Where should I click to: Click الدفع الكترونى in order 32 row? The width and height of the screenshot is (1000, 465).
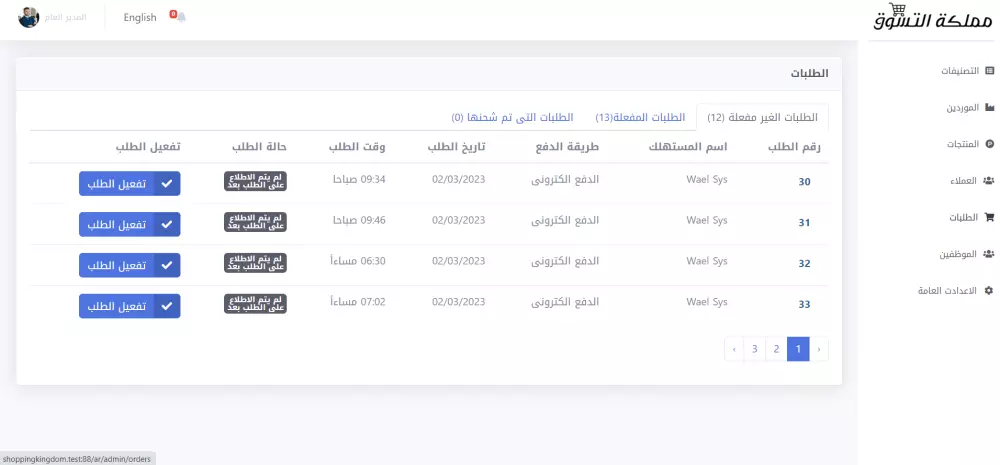[x=565, y=262]
